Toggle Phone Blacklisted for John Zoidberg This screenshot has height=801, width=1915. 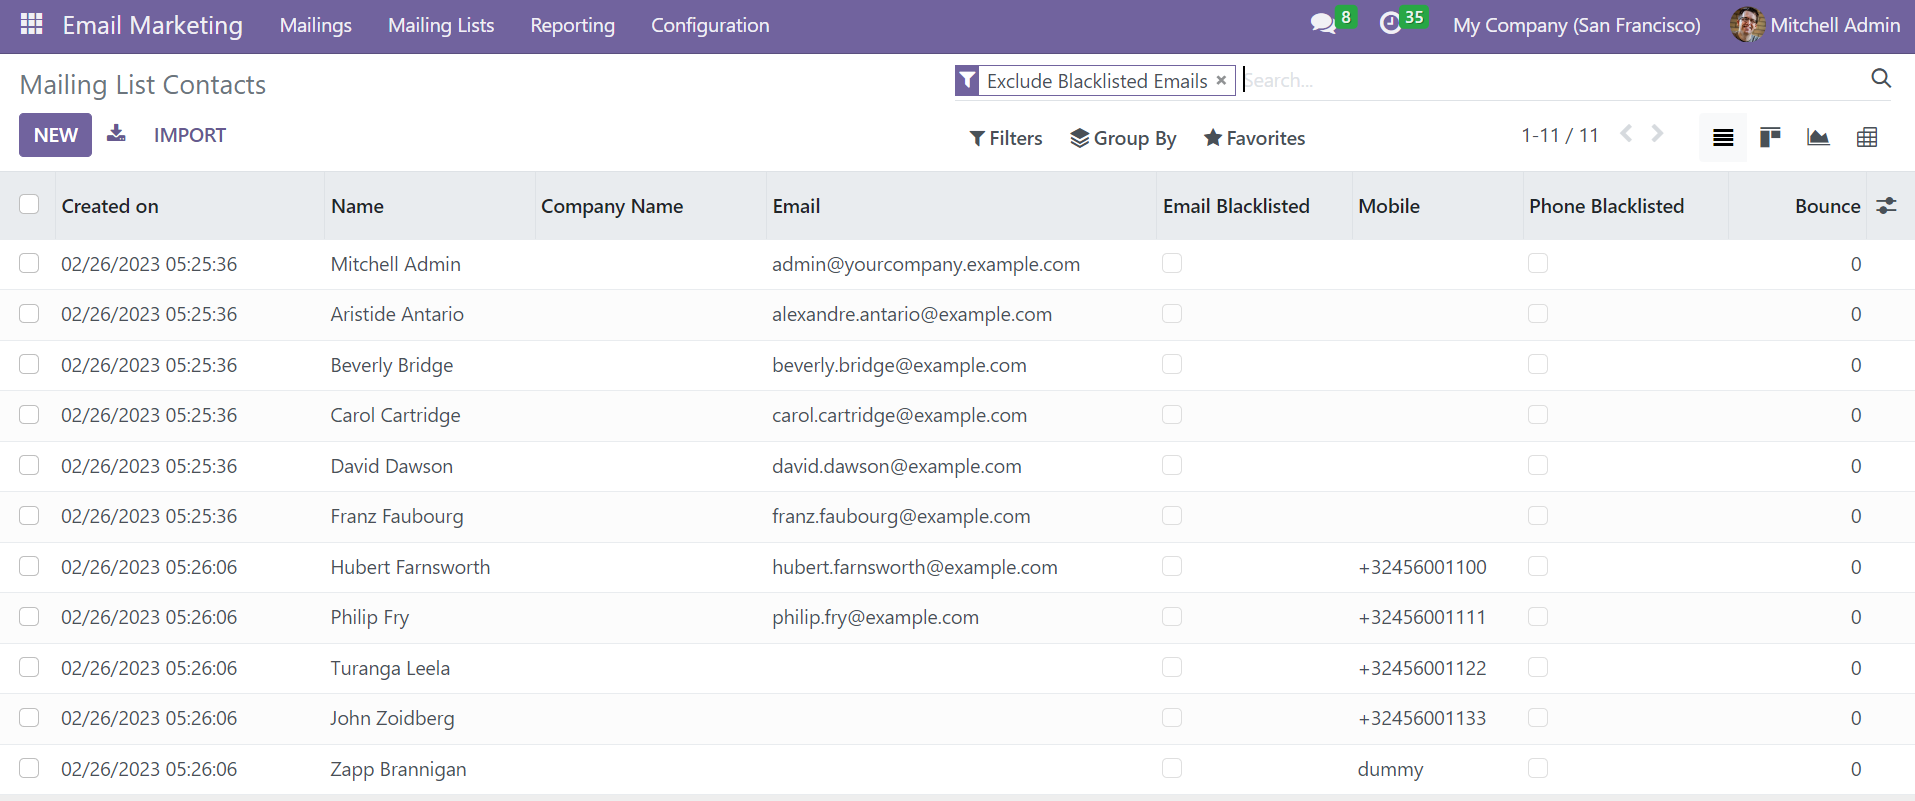(1538, 718)
